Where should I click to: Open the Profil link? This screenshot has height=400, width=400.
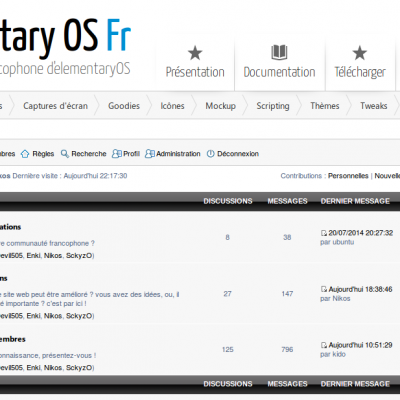coord(131,154)
